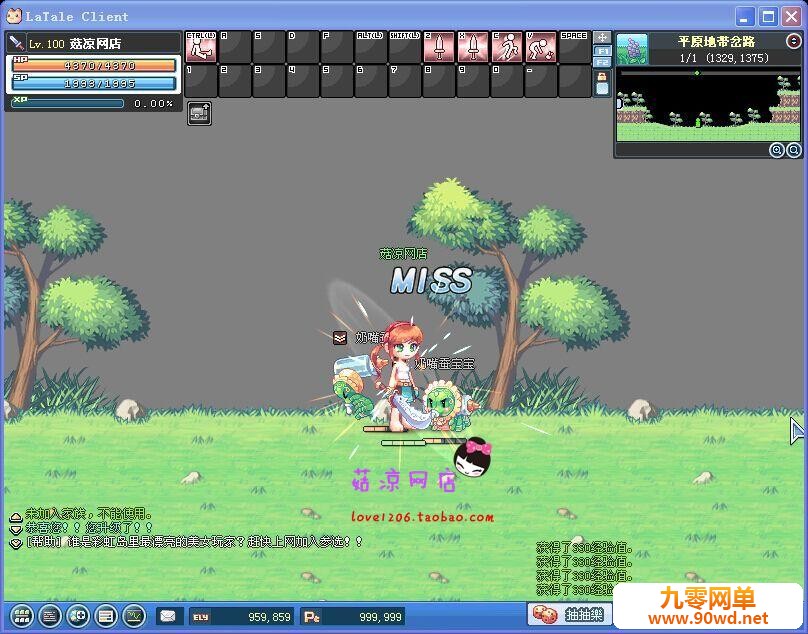This screenshot has width=808, height=634.
Task: Activate the X sword skill slot
Action: 473,47
